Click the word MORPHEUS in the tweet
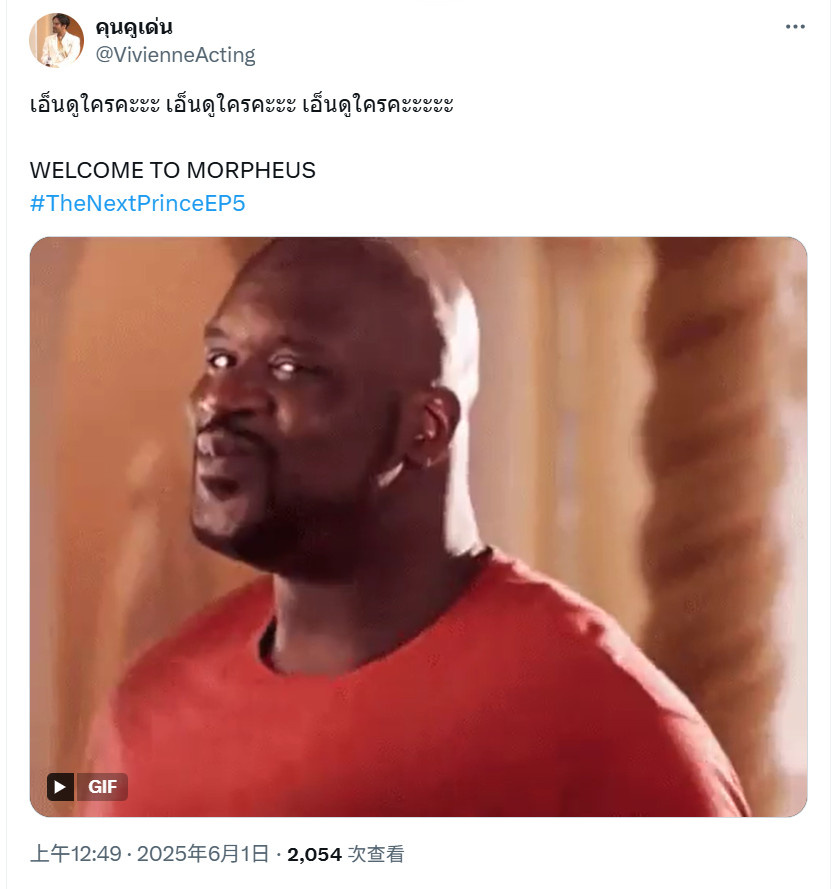Image resolution: width=831 pixels, height=889 pixels. pos(251,170)
